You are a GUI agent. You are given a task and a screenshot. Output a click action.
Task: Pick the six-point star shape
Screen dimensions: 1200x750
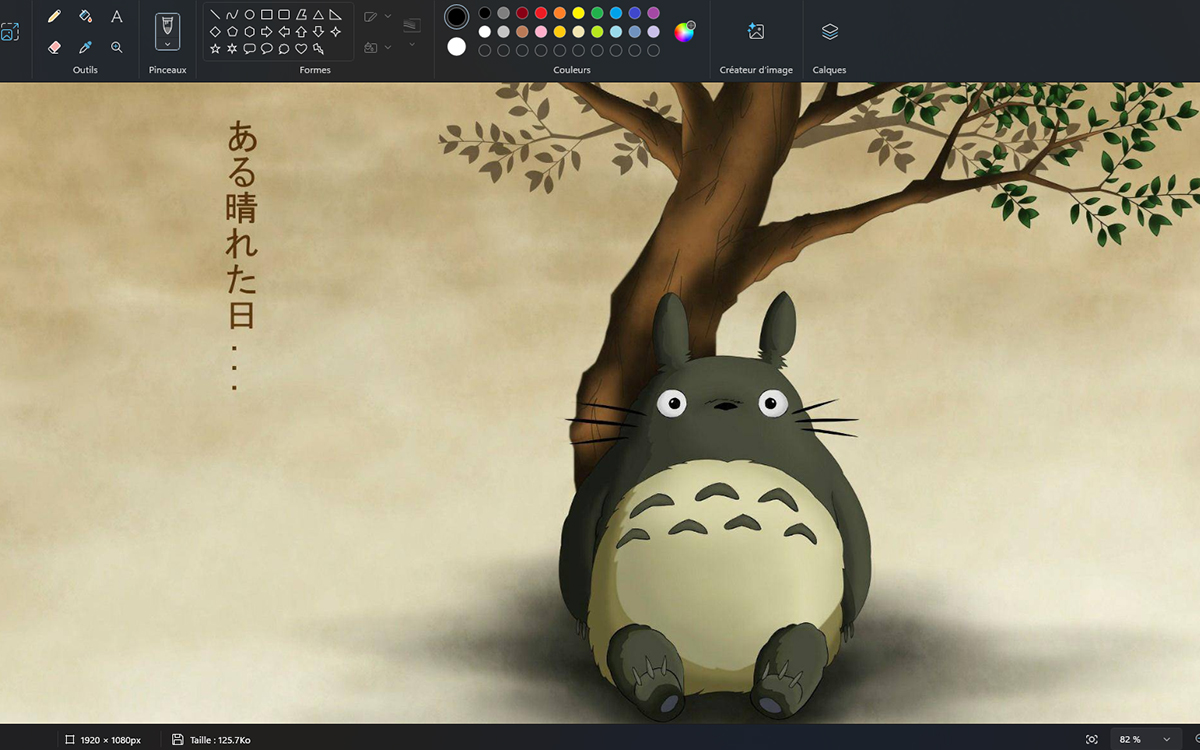232,48
